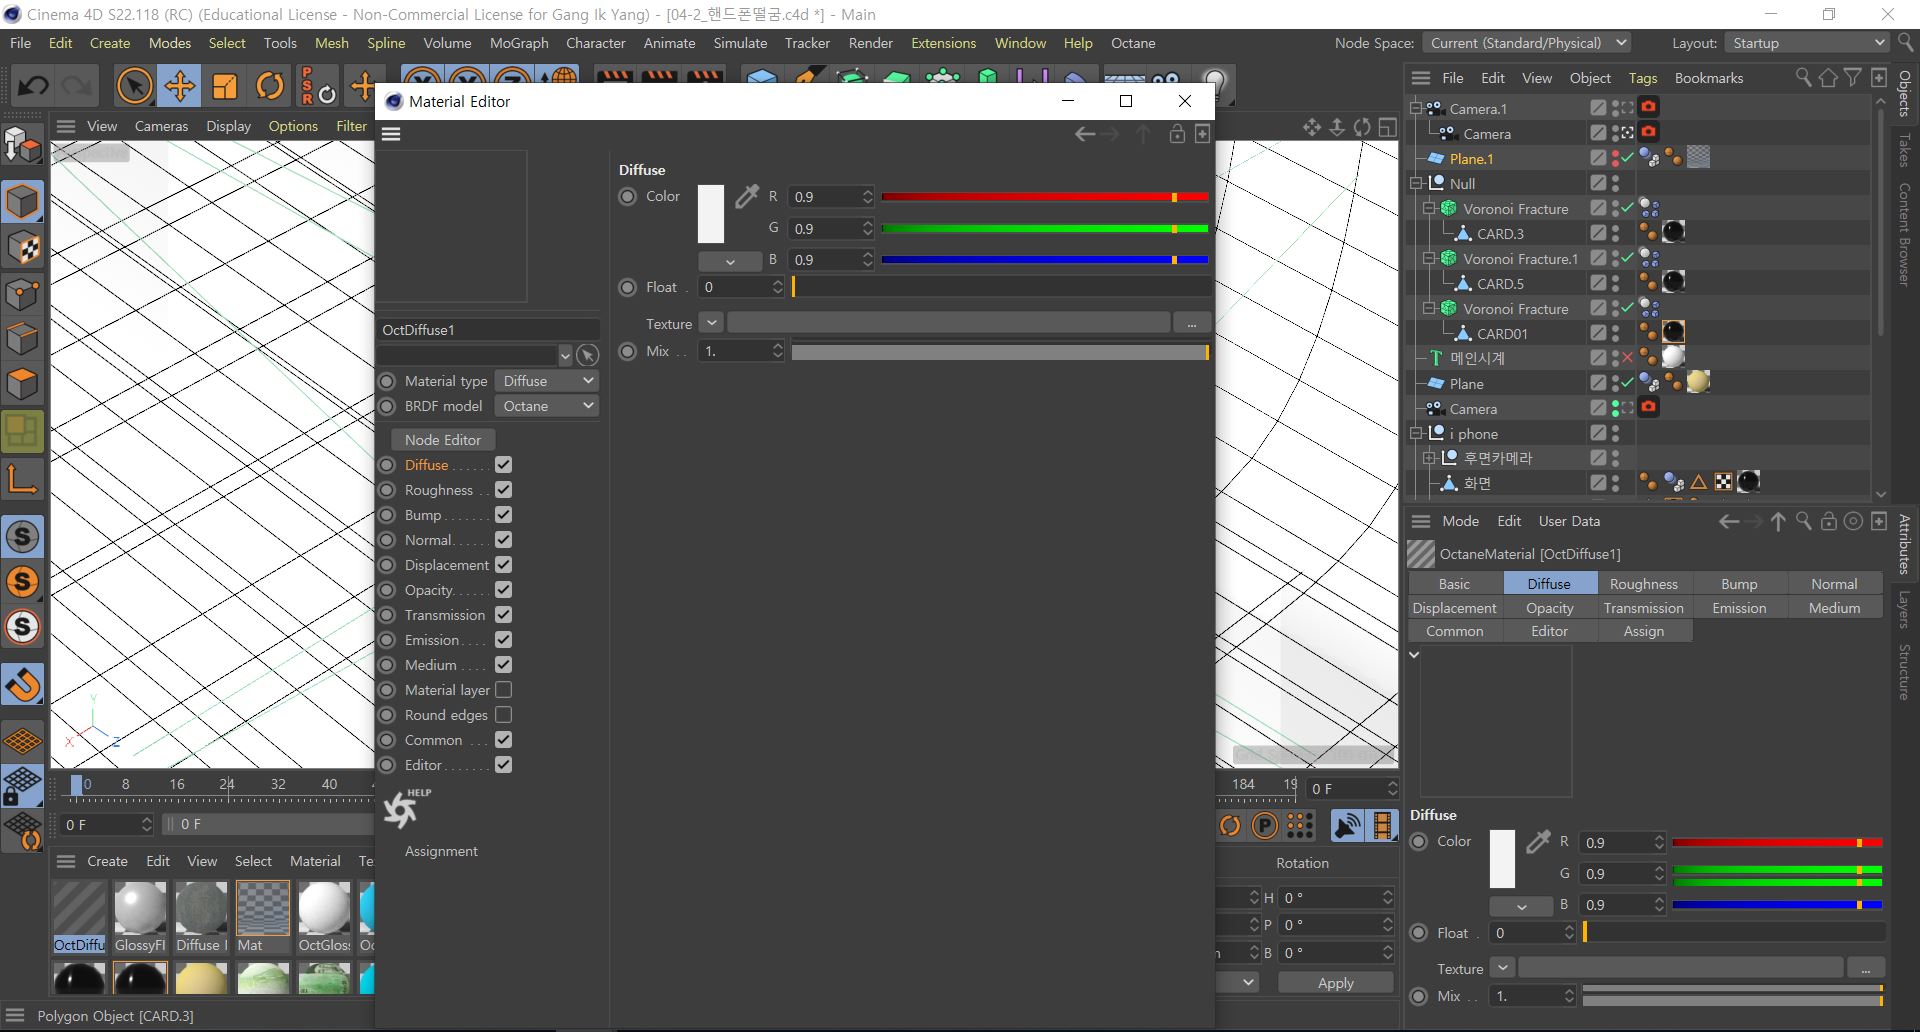Open the Node Editor button
The height and width of the screenshot is (1032, 1920).
[442, 440]
